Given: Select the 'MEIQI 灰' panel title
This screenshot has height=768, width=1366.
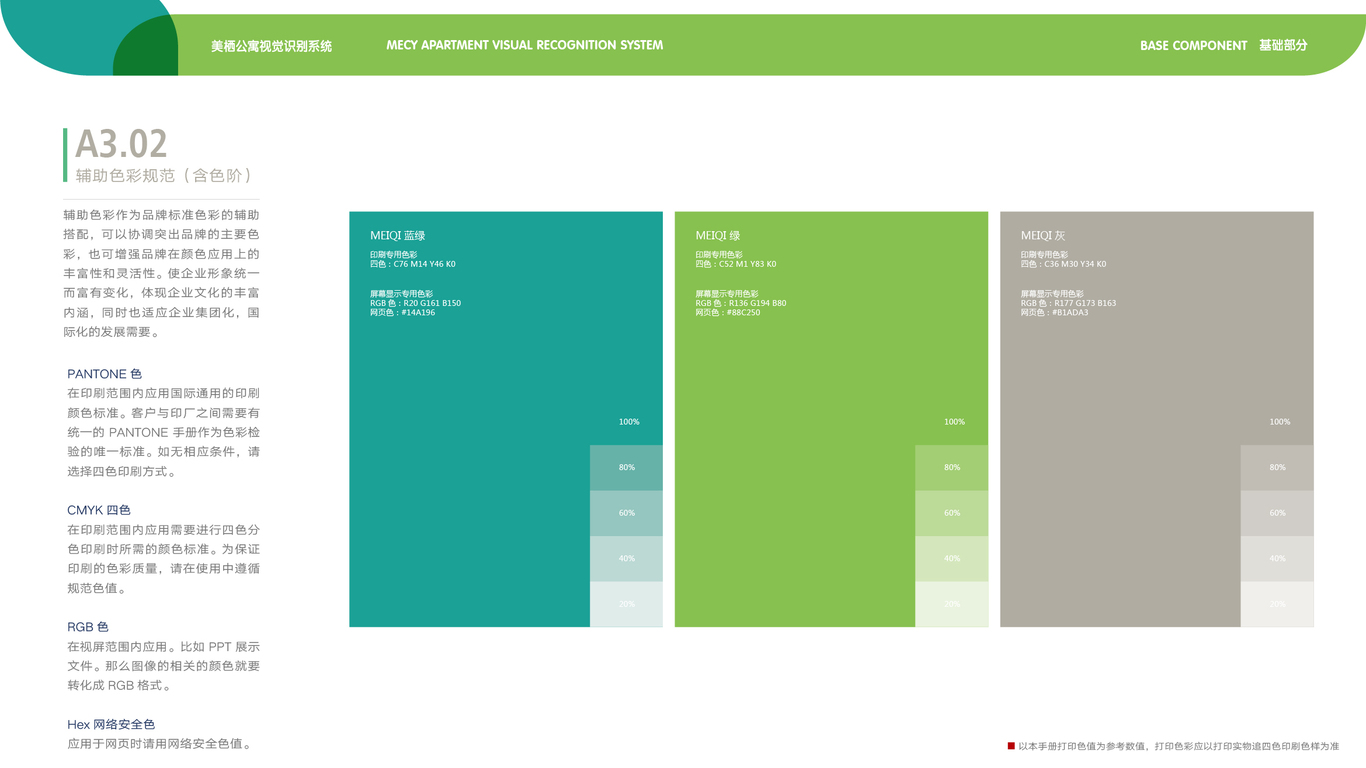Looking at the screenshot, I should tap(1043, 236).
